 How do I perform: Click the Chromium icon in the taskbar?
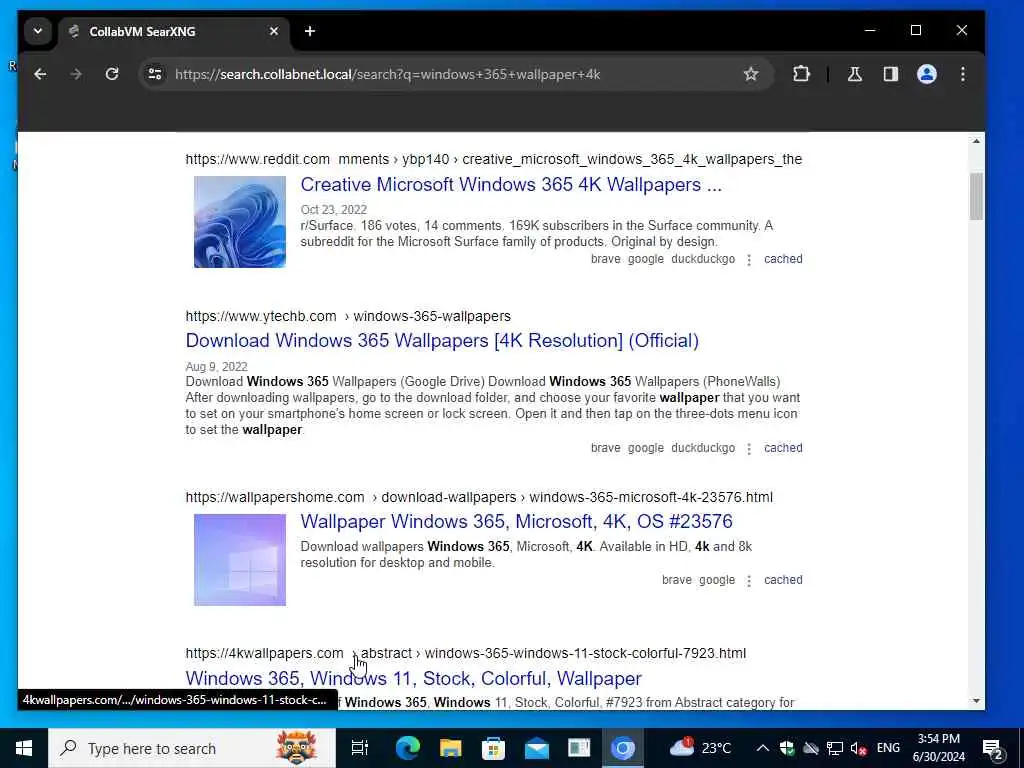pyautogui.click(x=622, y=748)
